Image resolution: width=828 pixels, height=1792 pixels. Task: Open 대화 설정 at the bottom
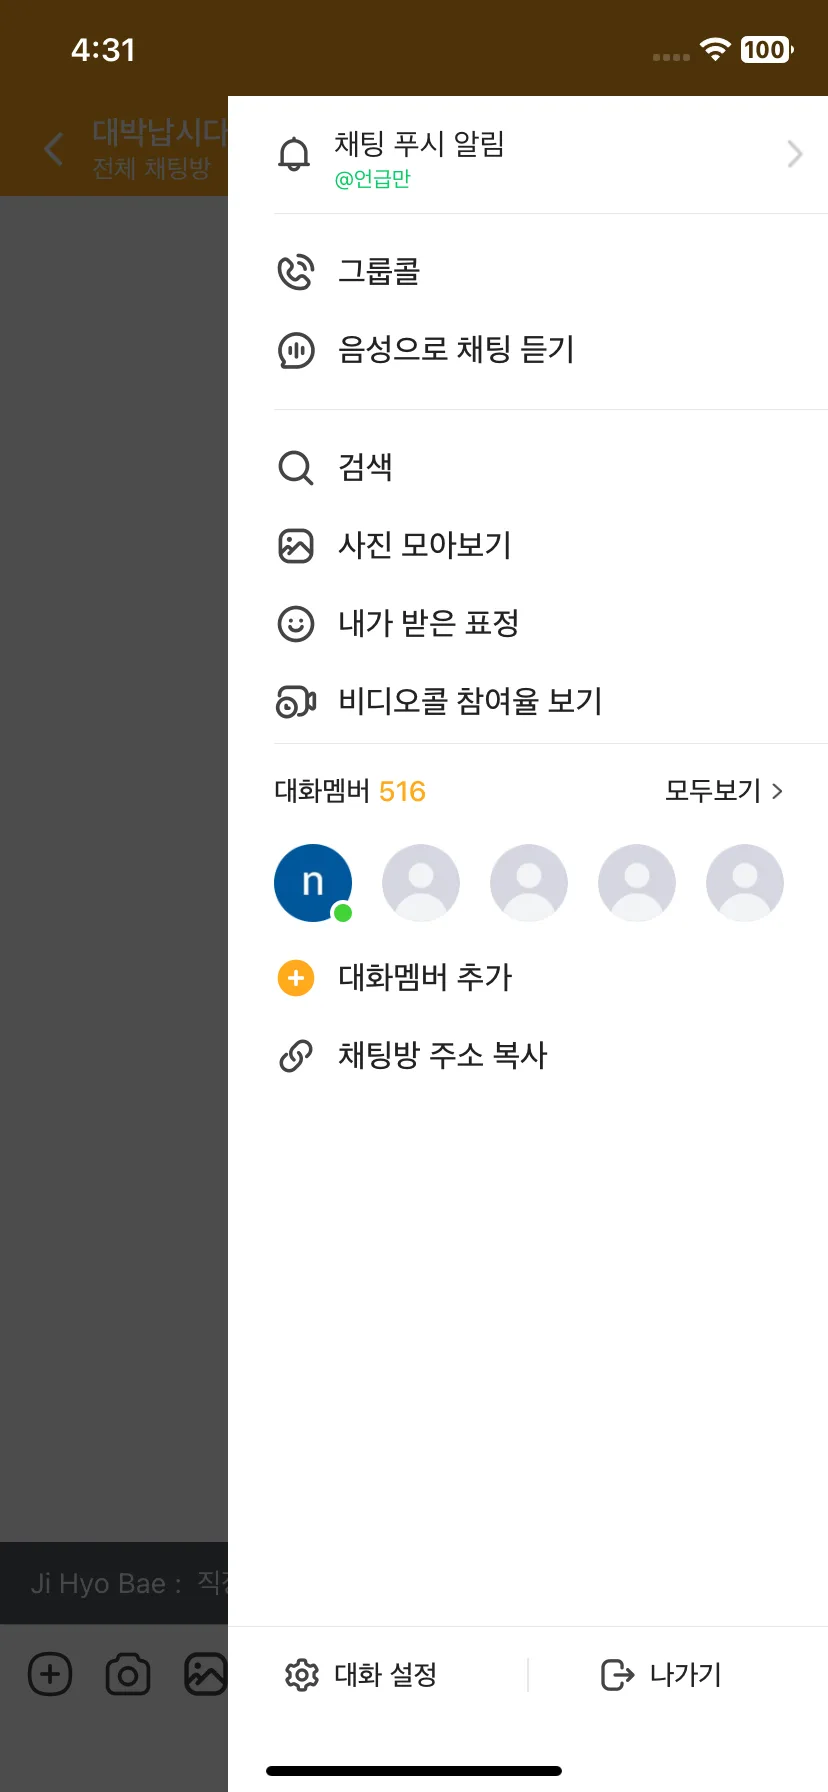pyautogui.click(x=362, y=1674)
